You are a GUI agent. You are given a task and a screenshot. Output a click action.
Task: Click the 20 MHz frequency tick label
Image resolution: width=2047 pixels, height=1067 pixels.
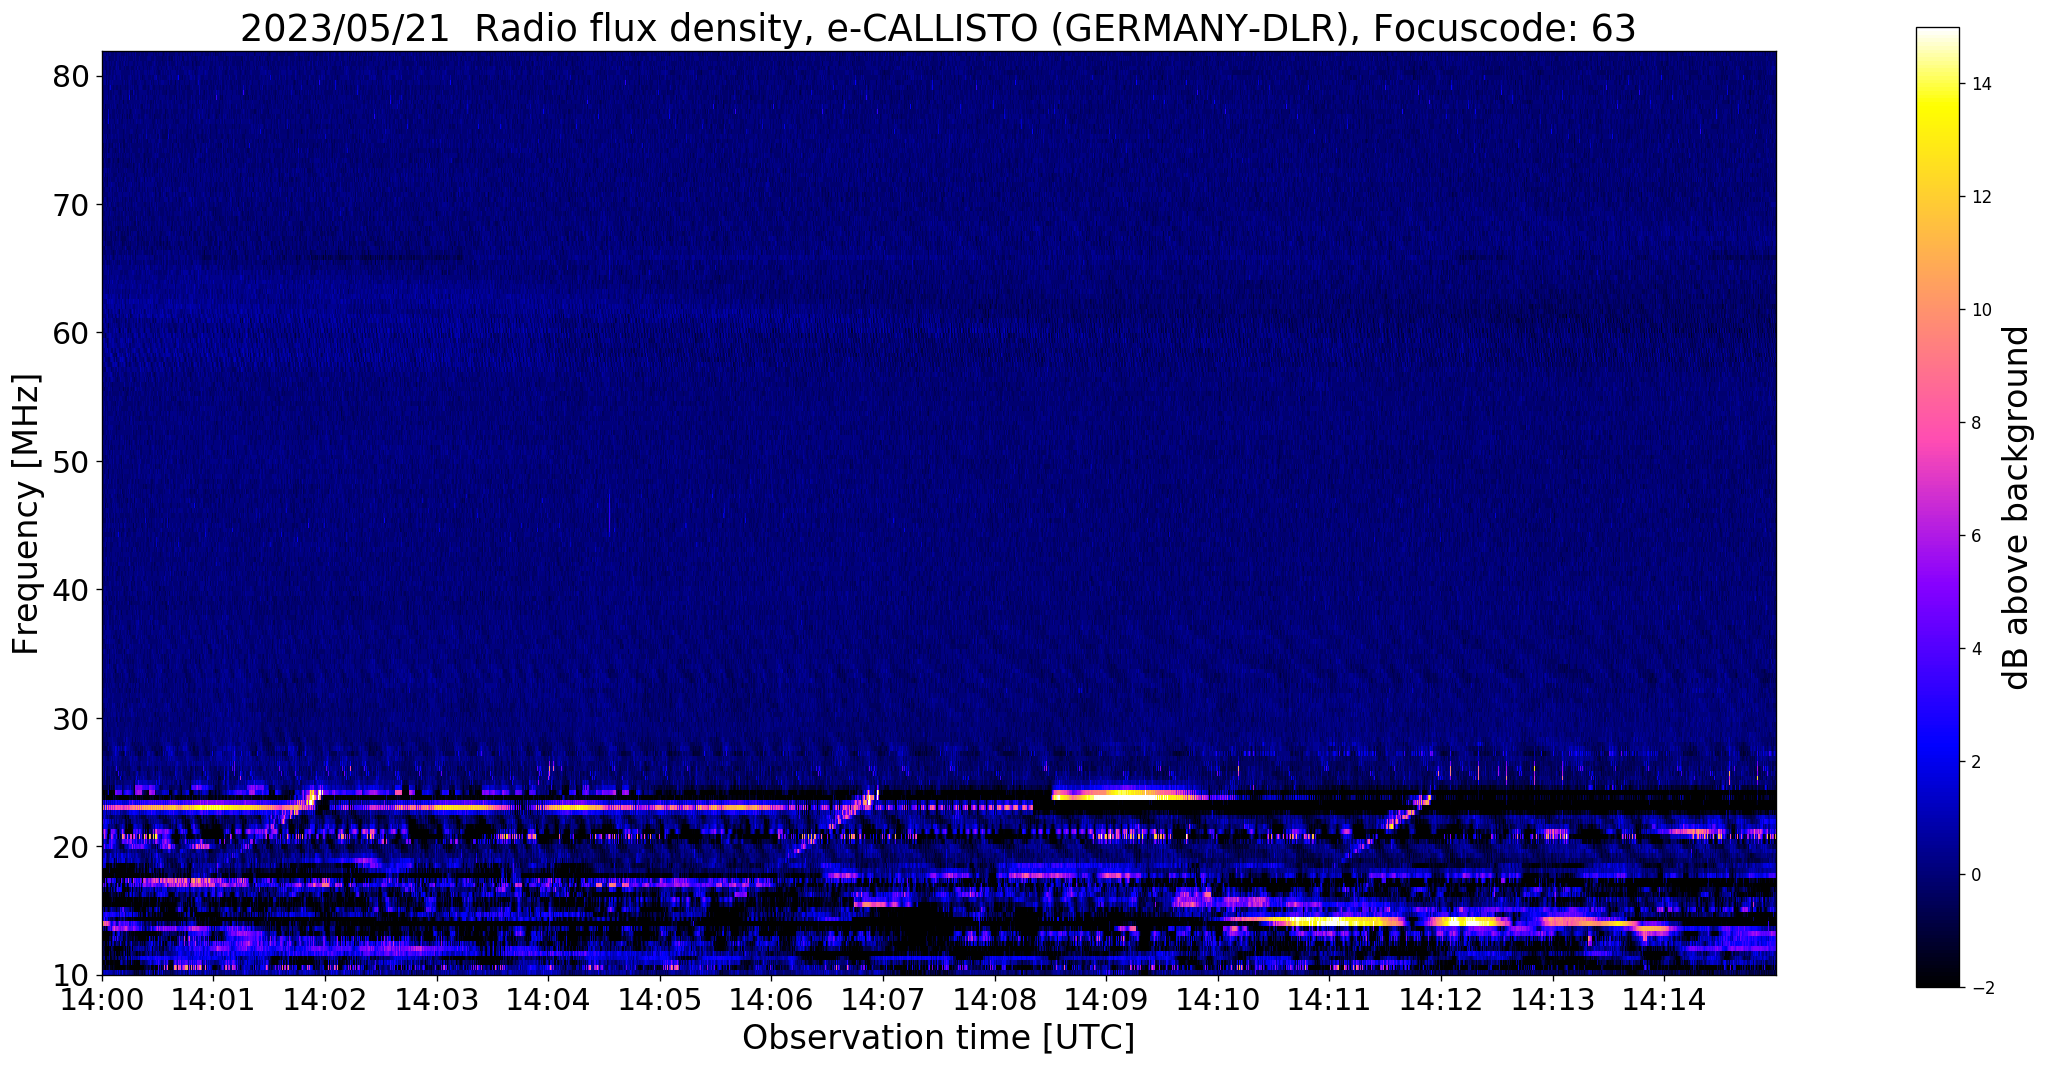click(x=71, y=847)
